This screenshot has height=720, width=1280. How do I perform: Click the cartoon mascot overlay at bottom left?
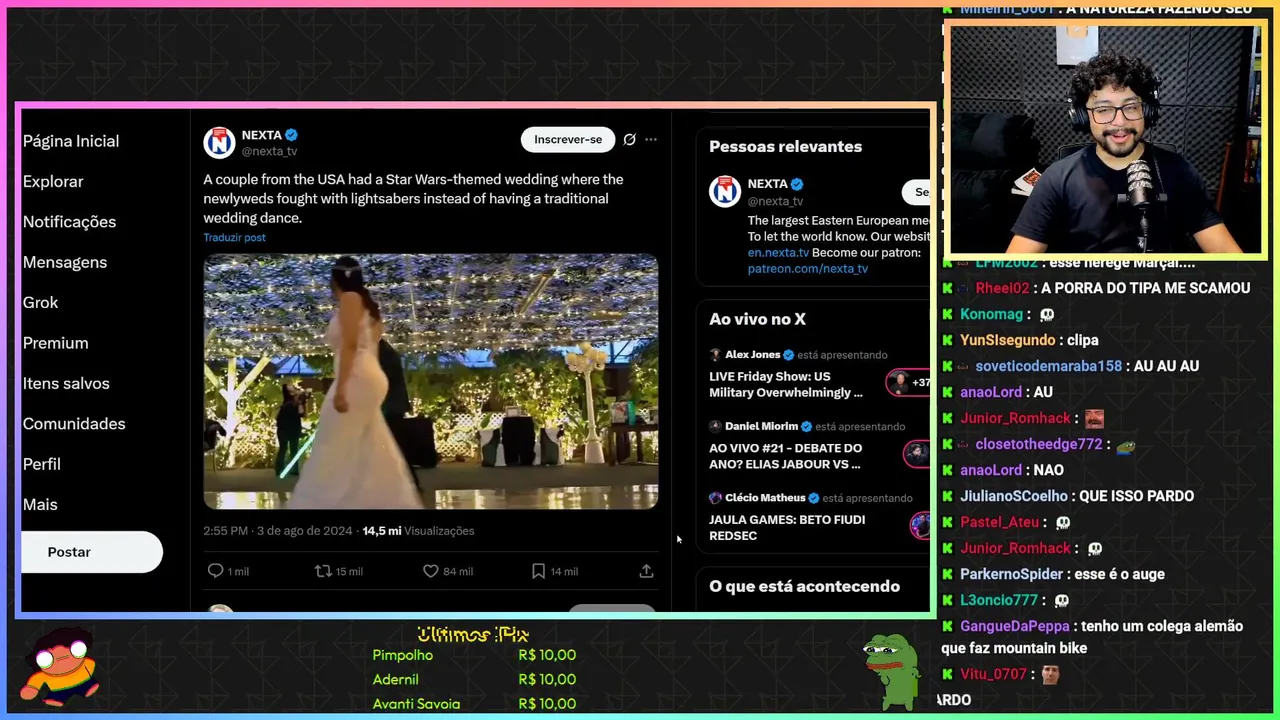tap(62, 667)
